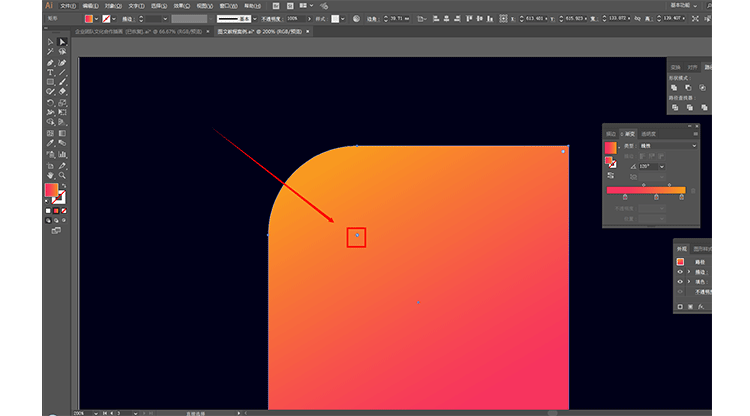Toggle visibility of the stroke appearance row
The image size is (750, 416).
click(x=680, y=271)
